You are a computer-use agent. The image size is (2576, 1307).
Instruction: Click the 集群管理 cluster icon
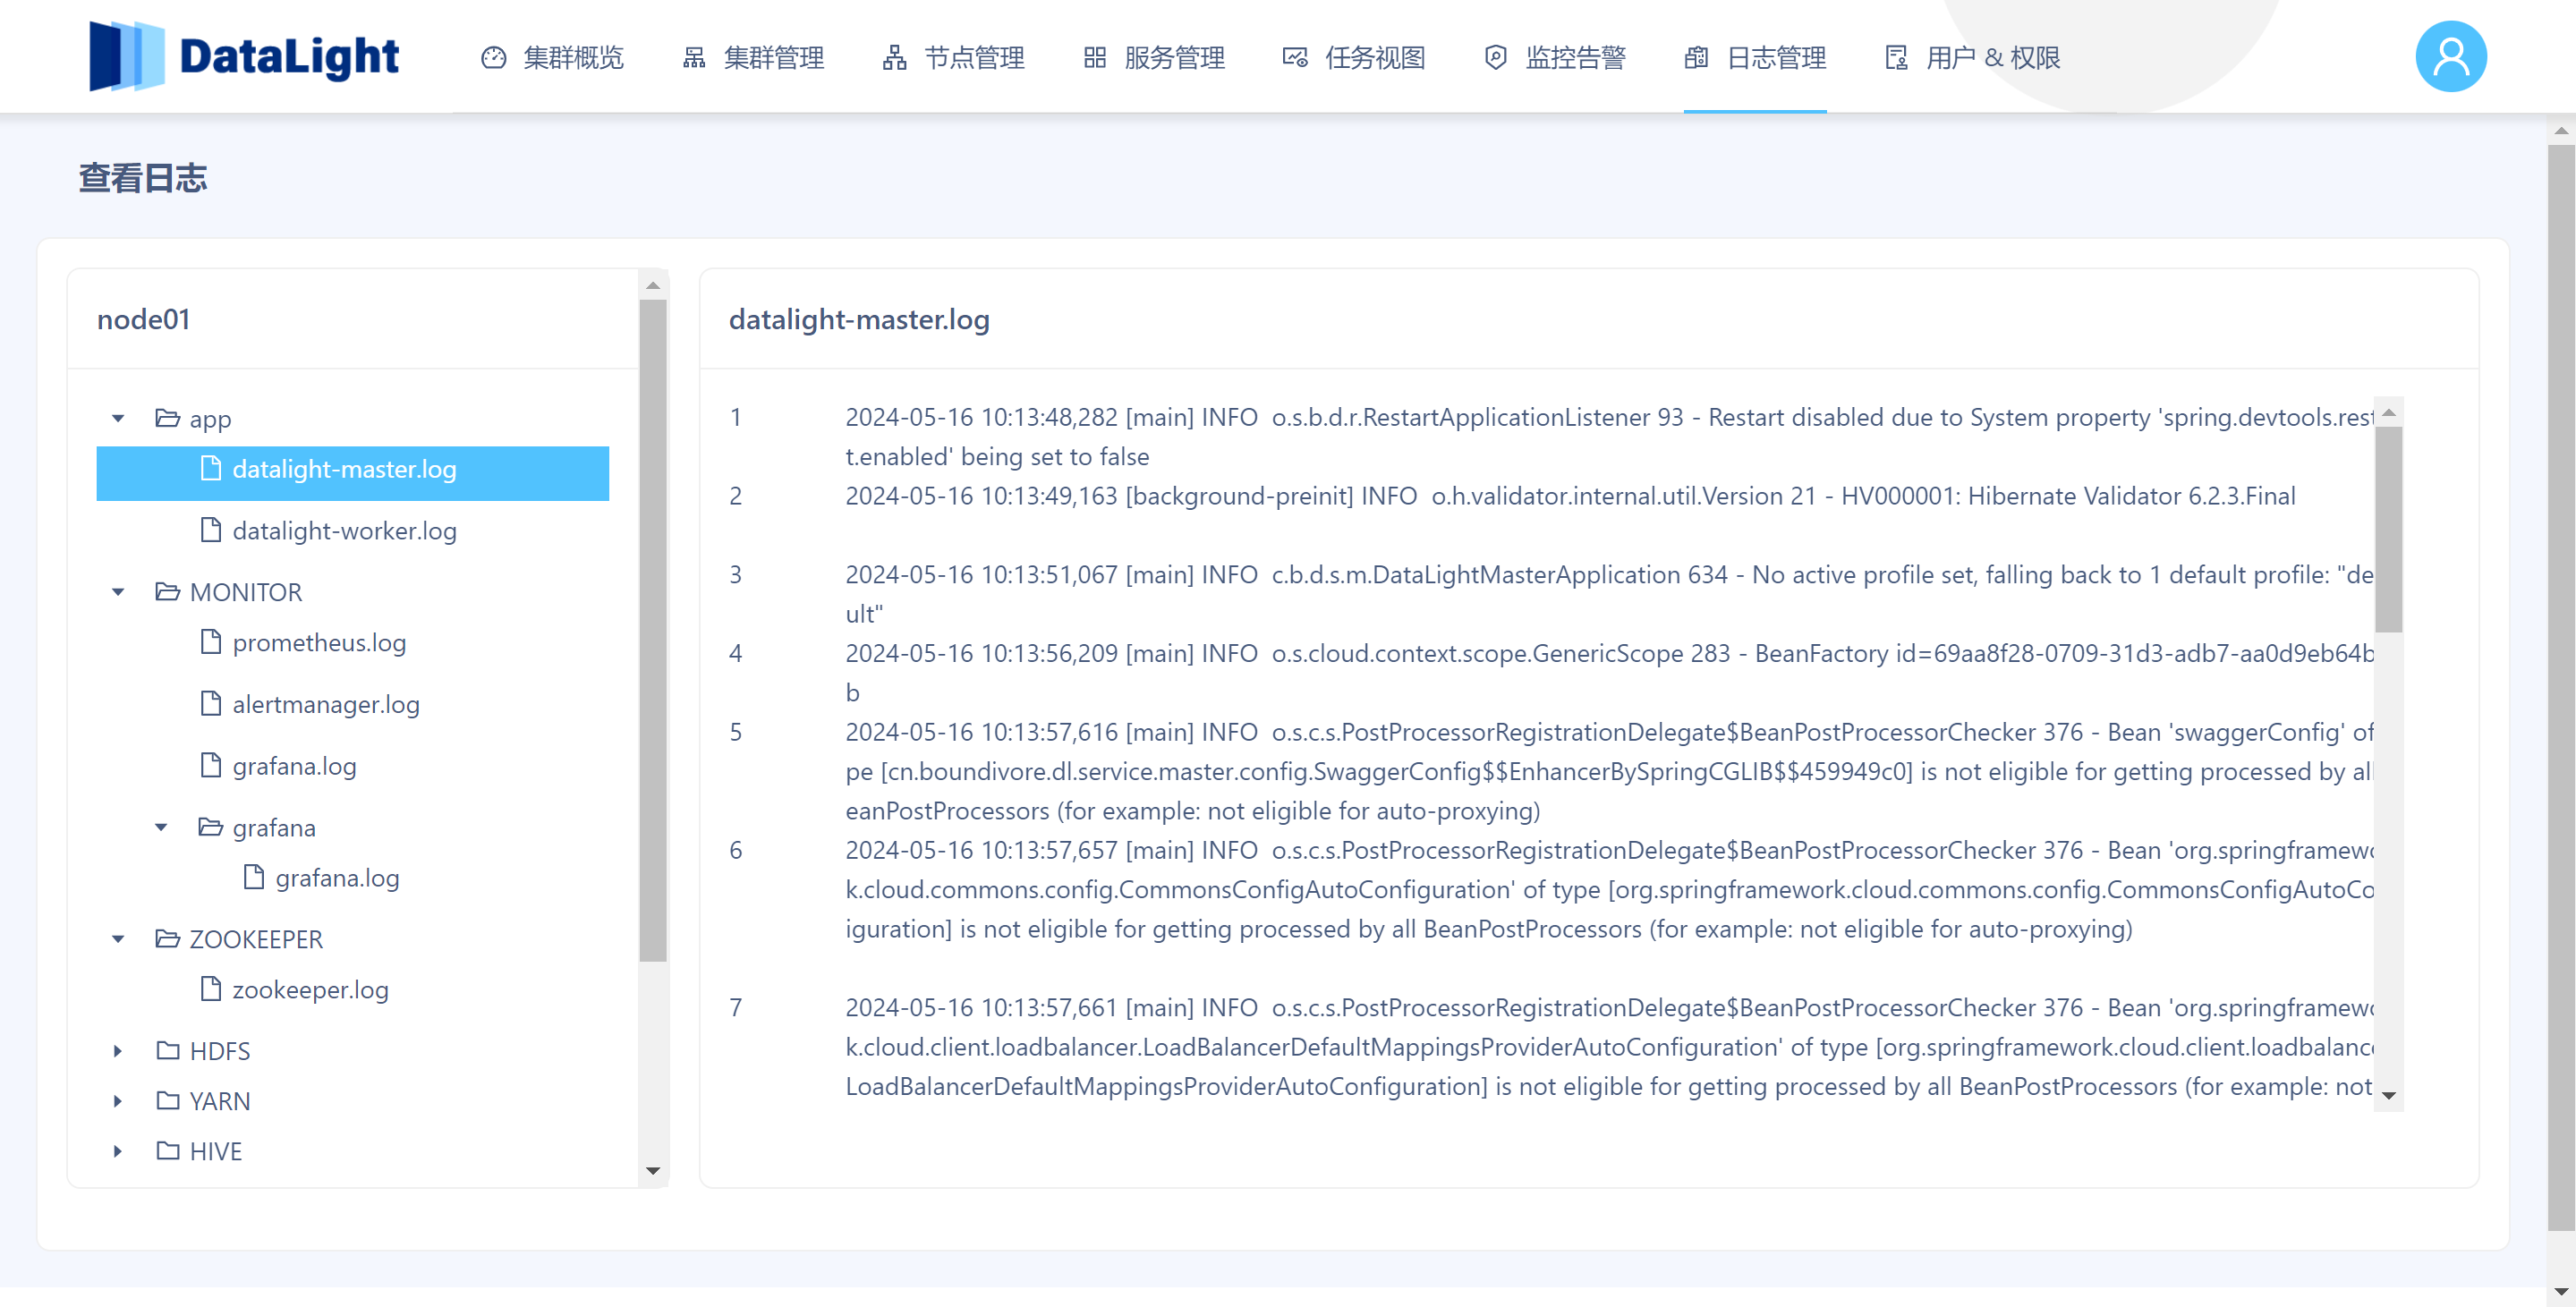[693, 58]
